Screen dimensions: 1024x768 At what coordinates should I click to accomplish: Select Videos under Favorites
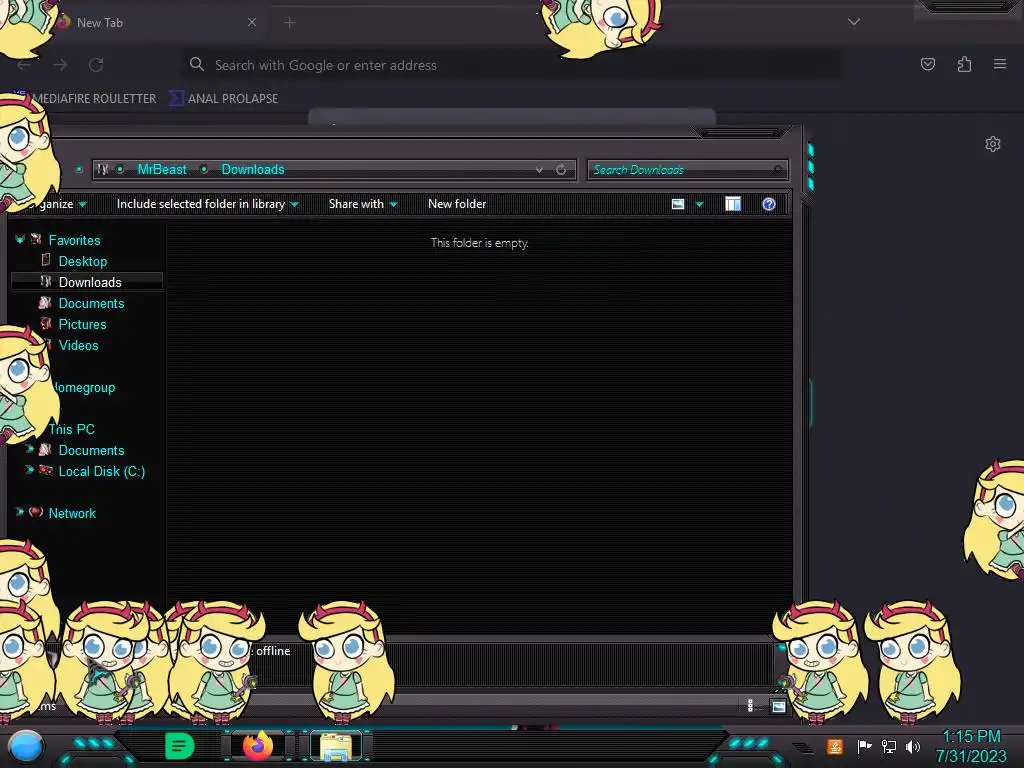click(x=78, y=345)
